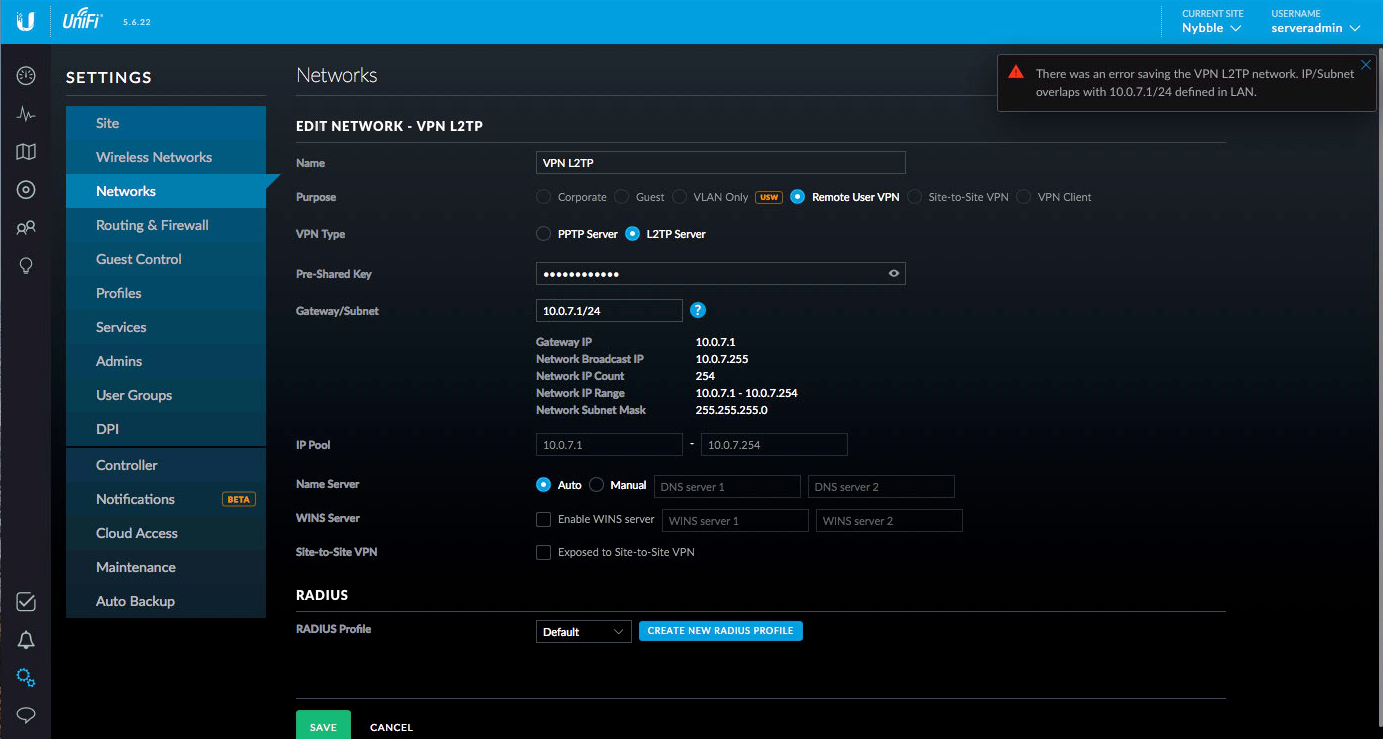1383x739 pixels.
Task: Check Exposed to Site-to-Site VPN
Action: point(544,552)
